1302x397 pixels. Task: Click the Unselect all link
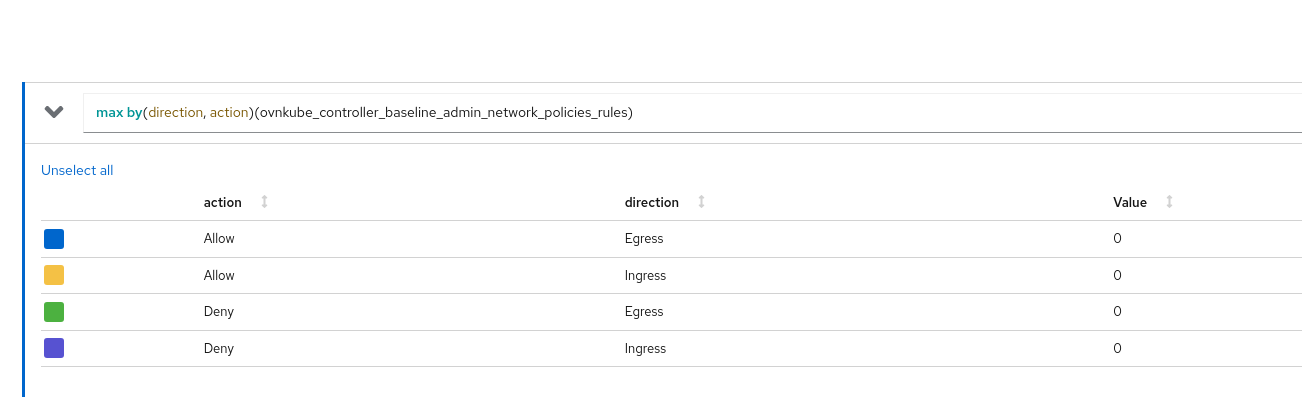coord(77,170)
